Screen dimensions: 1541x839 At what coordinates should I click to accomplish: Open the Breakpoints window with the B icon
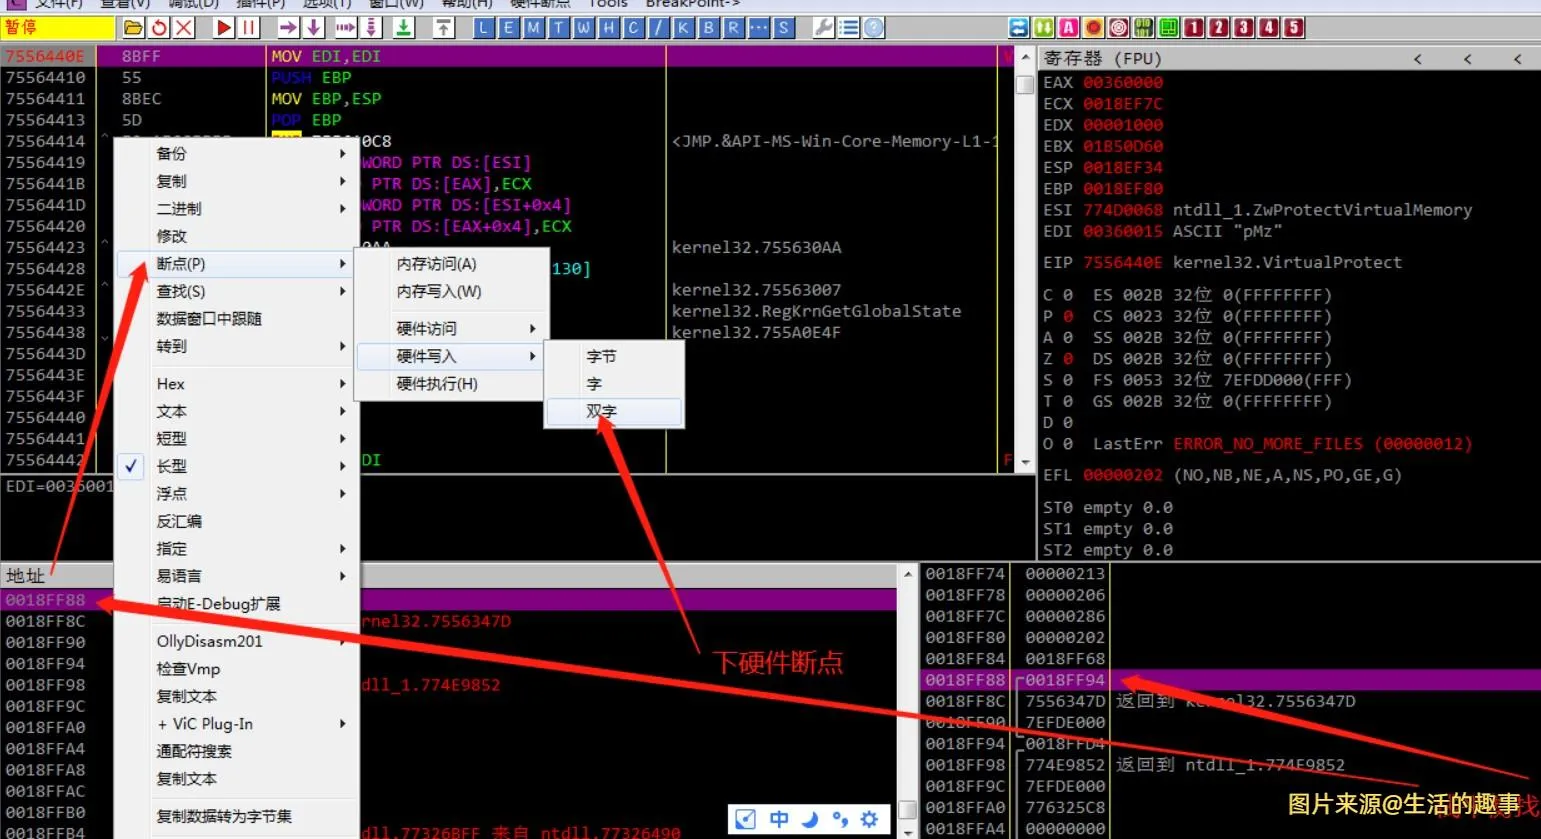[x=710, y=28]
